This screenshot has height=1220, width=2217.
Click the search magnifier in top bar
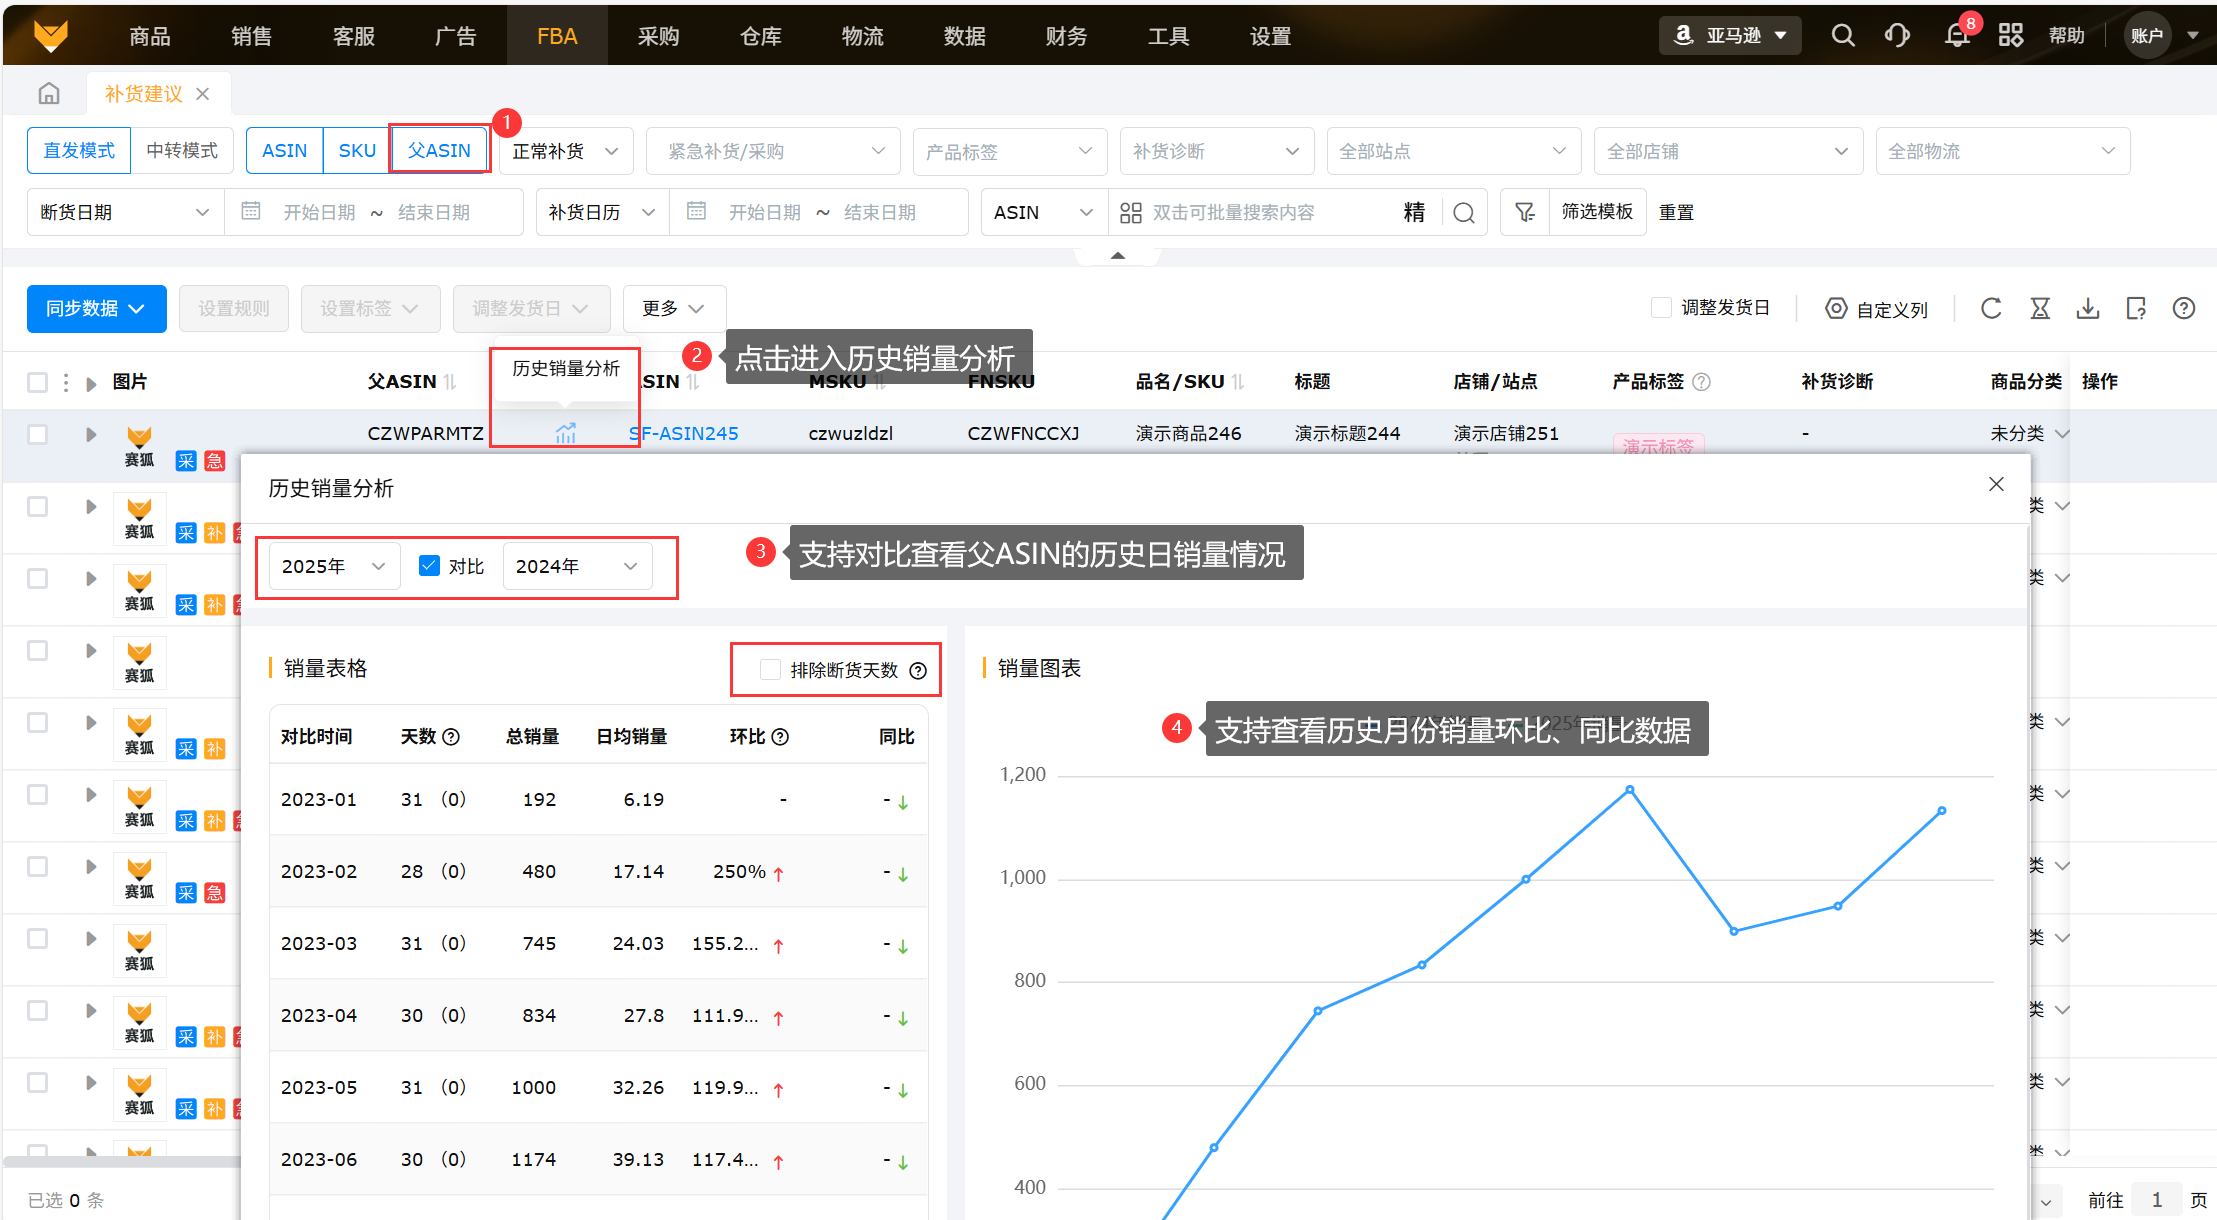[1842, 36]
